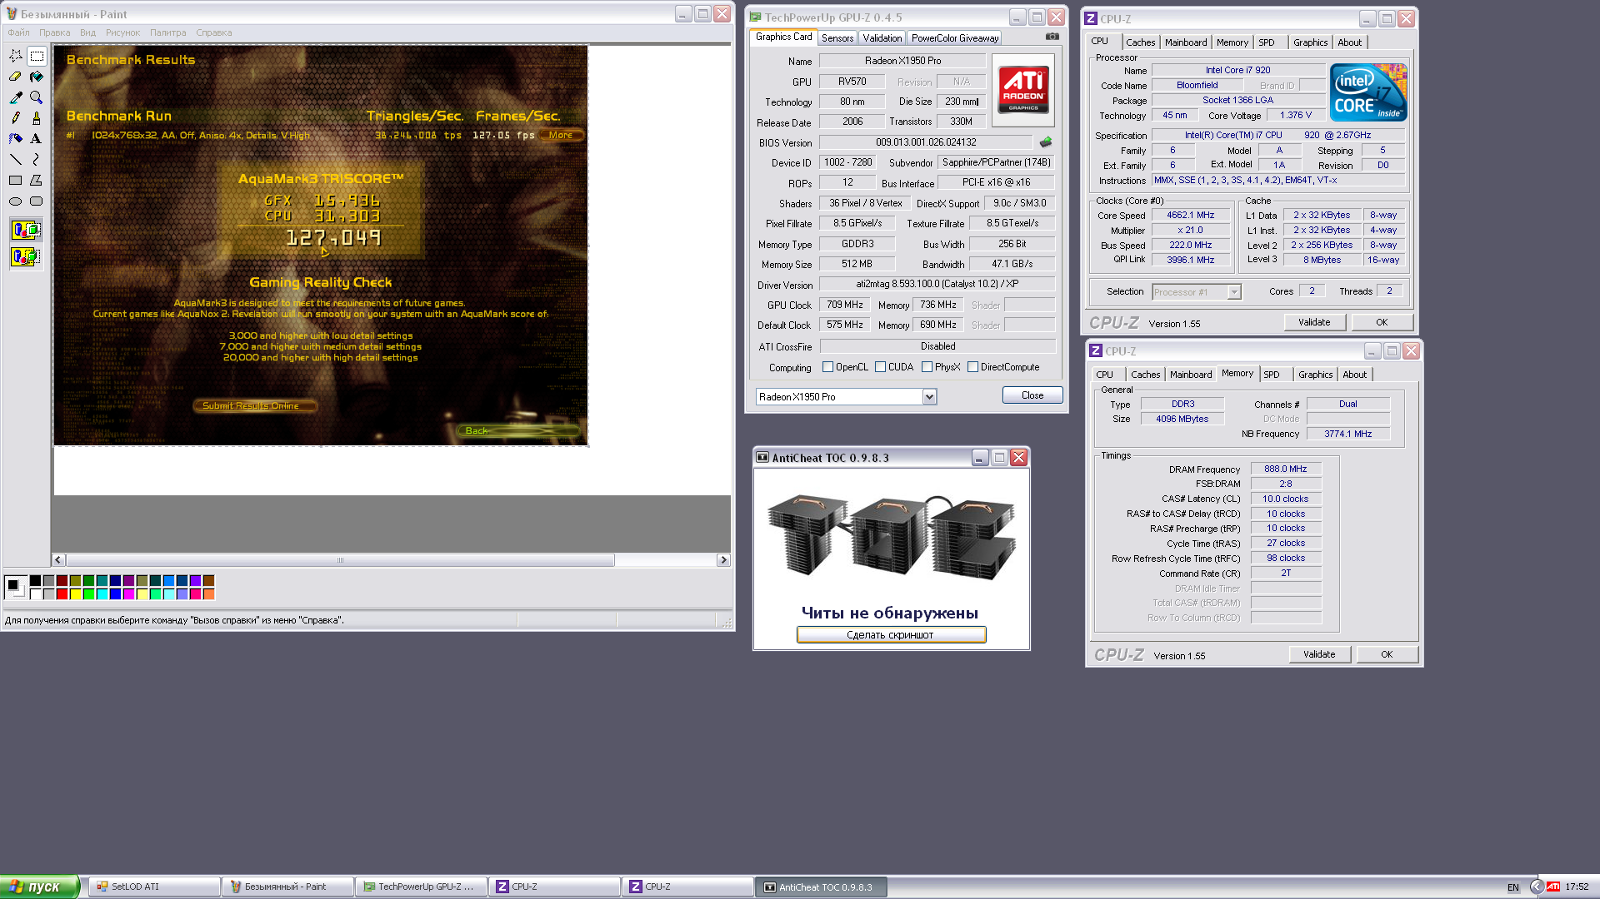Choose the Eraser tool in Paint
1600x899 pixels.
click(15, 77)
